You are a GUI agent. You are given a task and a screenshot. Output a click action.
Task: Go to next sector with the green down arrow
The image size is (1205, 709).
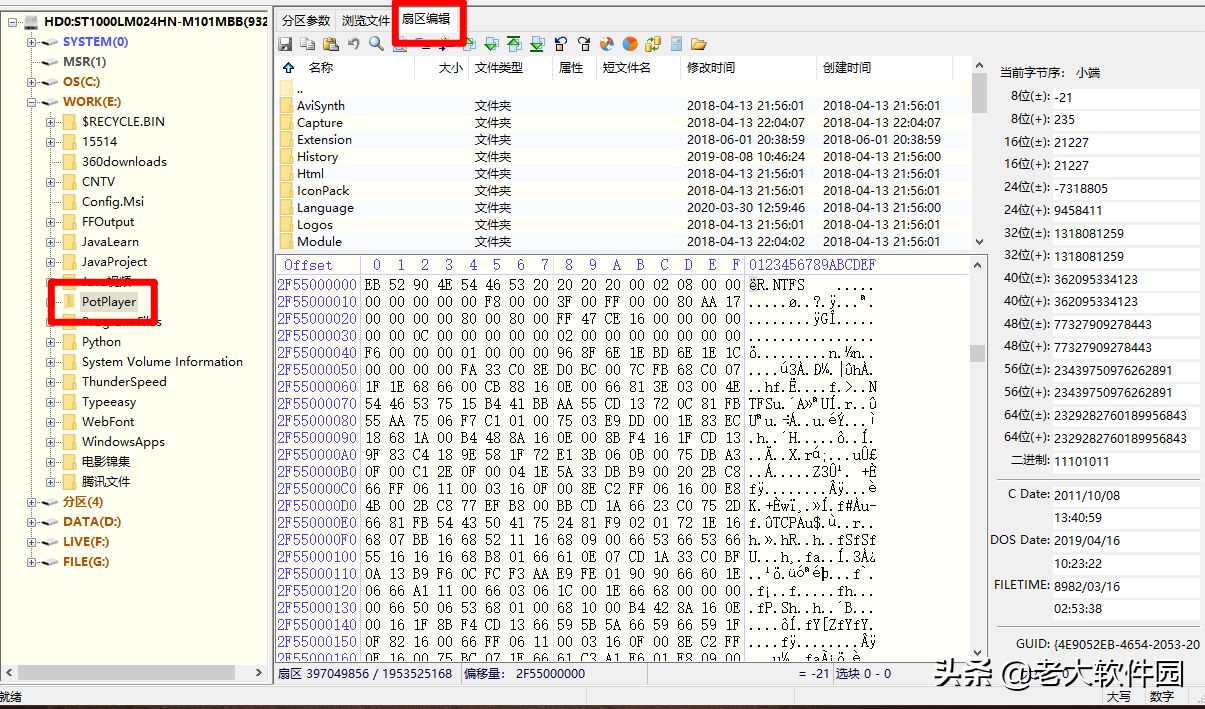tap(491, 44)
